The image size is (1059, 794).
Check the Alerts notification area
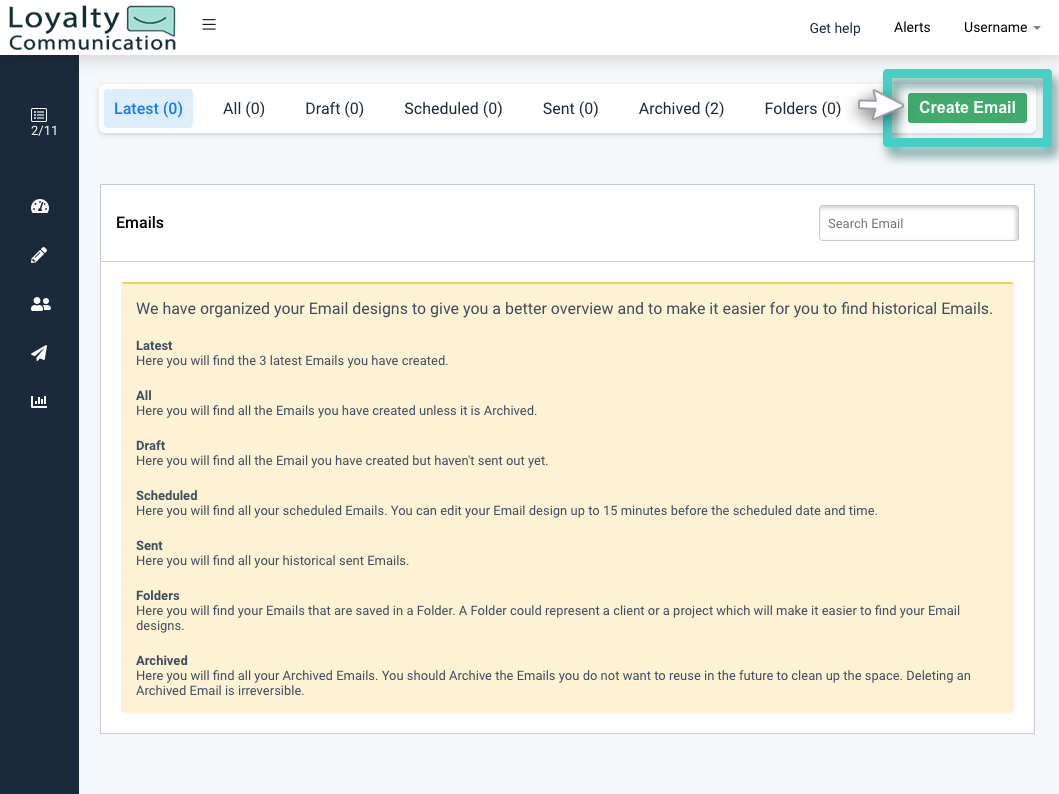(911, 27)
